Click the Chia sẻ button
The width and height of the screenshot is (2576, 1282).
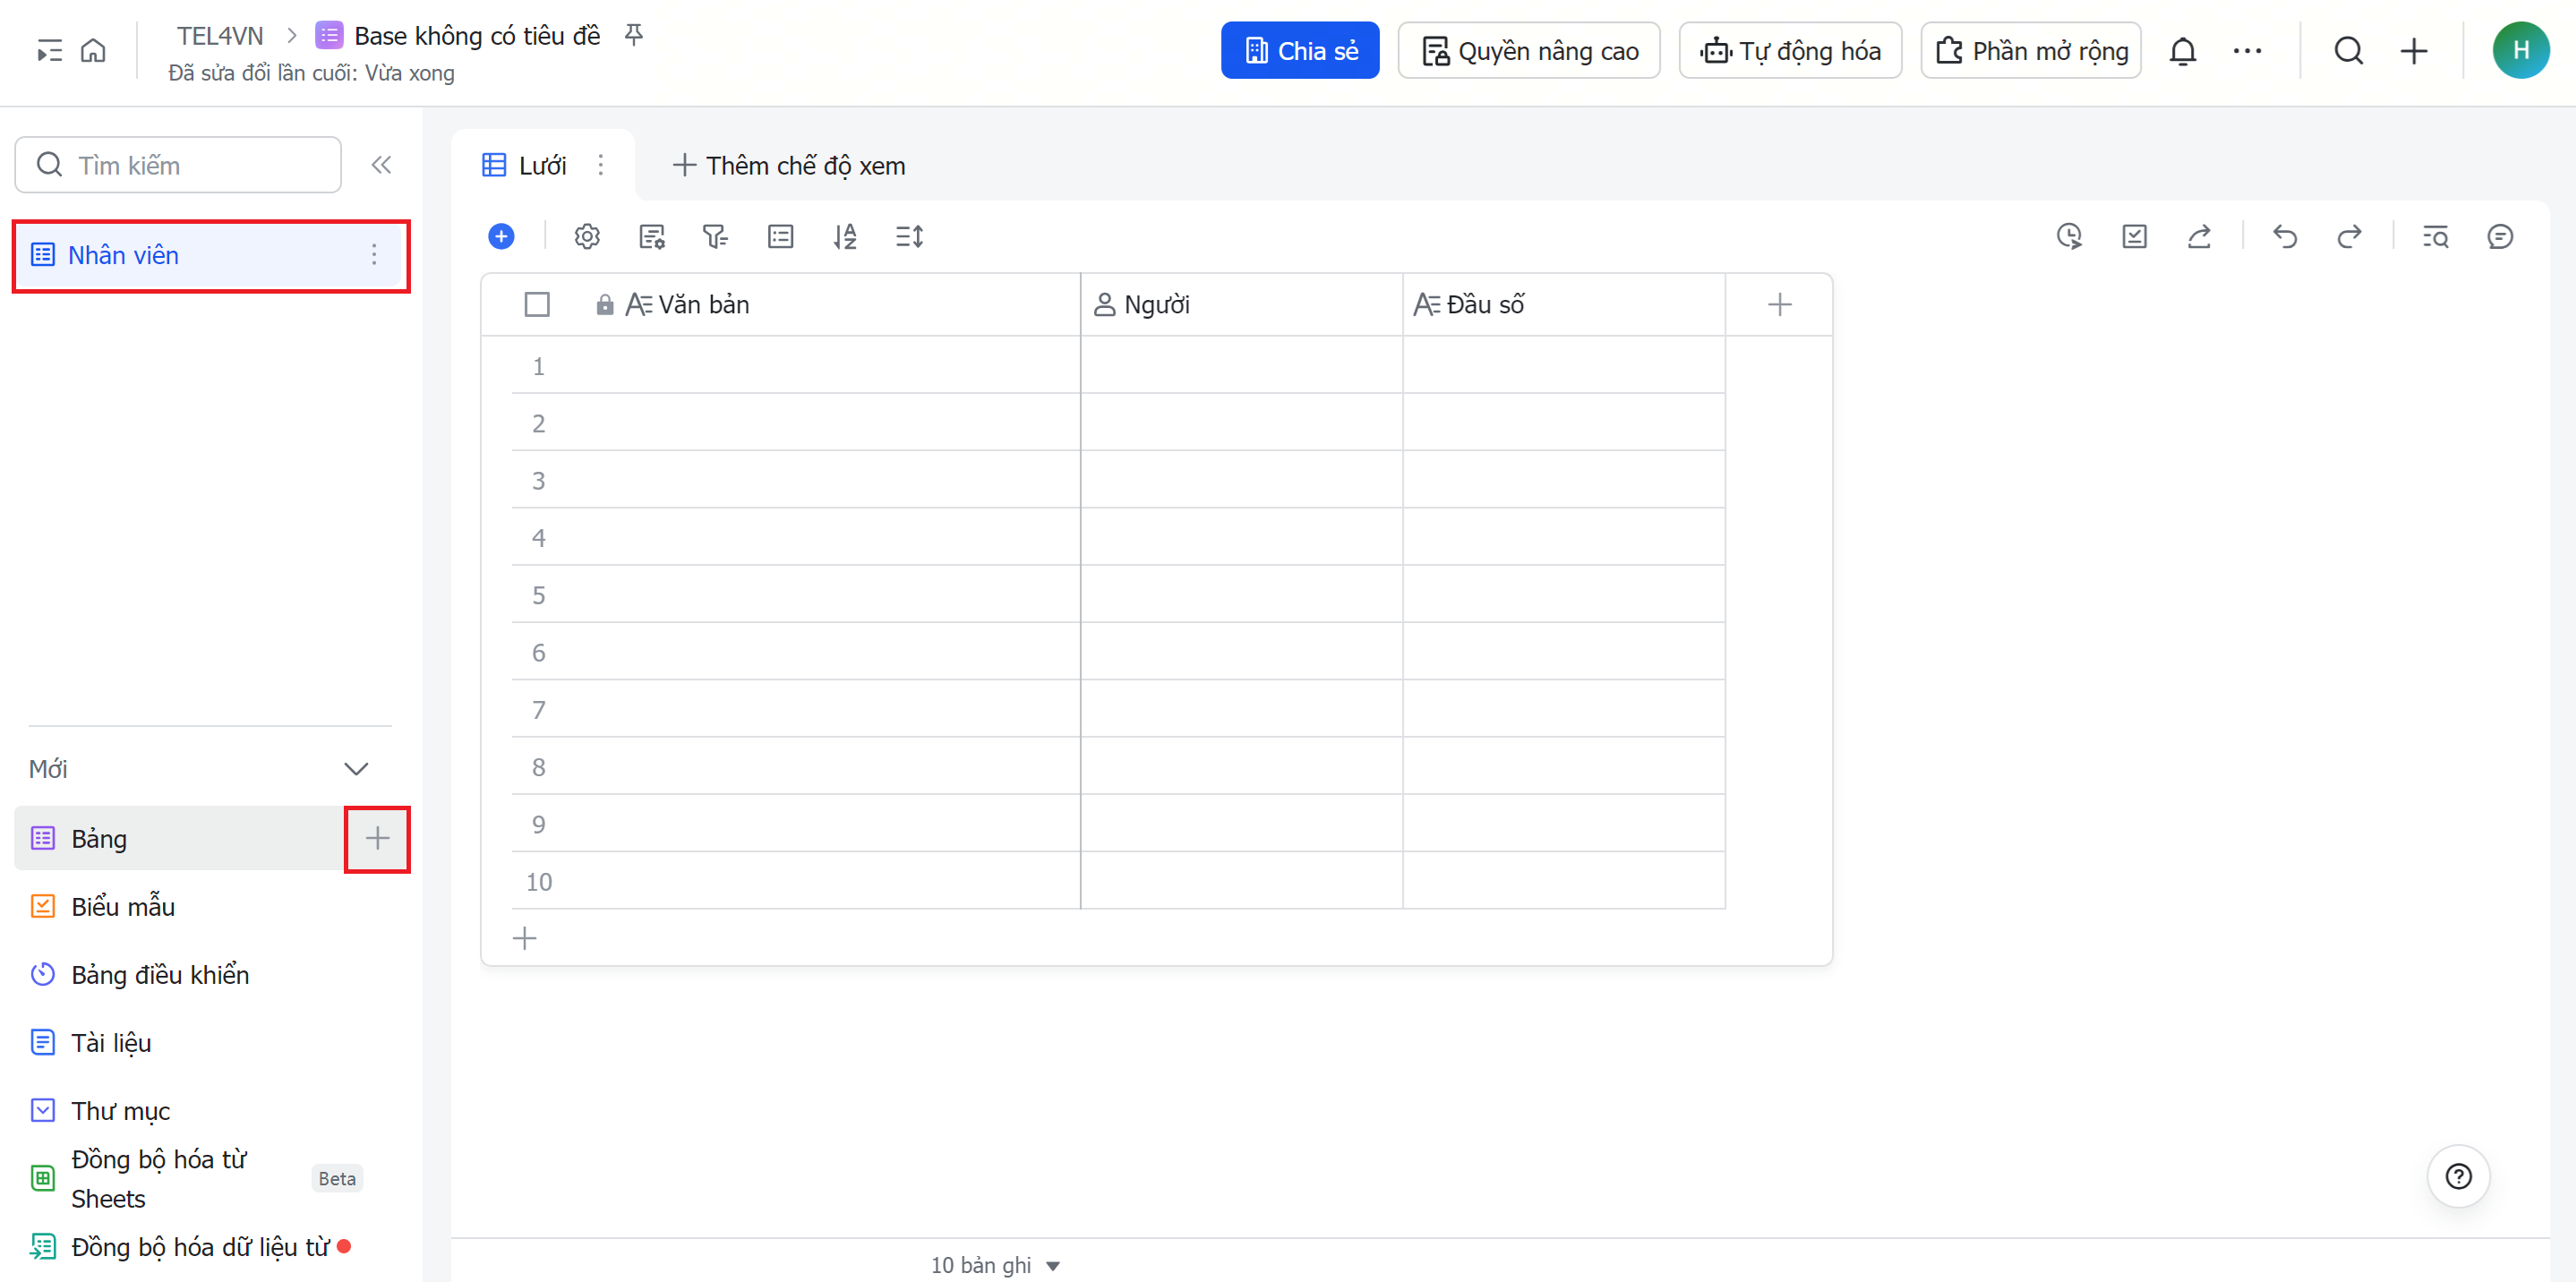(1299, 51)
